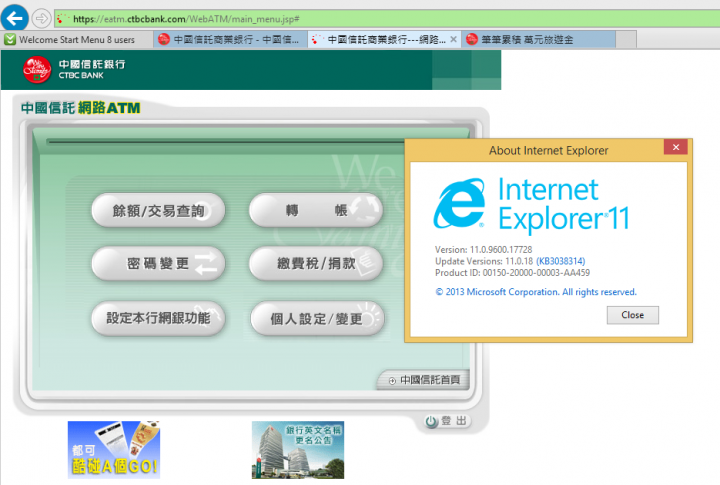Open 繳費稅/捐款 payment and donation
This screenshot has width=720, height=485.
tap(316, 264)
